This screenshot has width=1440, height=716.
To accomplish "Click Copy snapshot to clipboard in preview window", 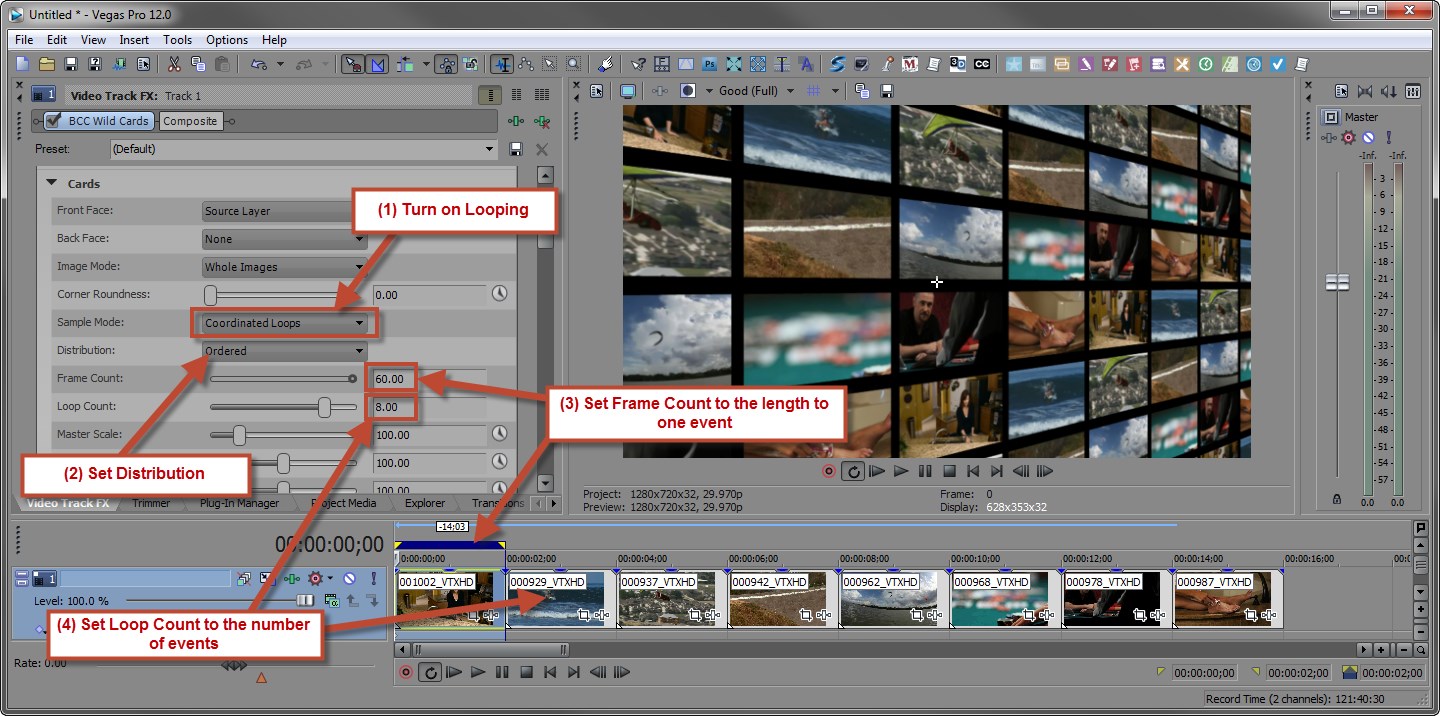I will click(x=861, y=90).
